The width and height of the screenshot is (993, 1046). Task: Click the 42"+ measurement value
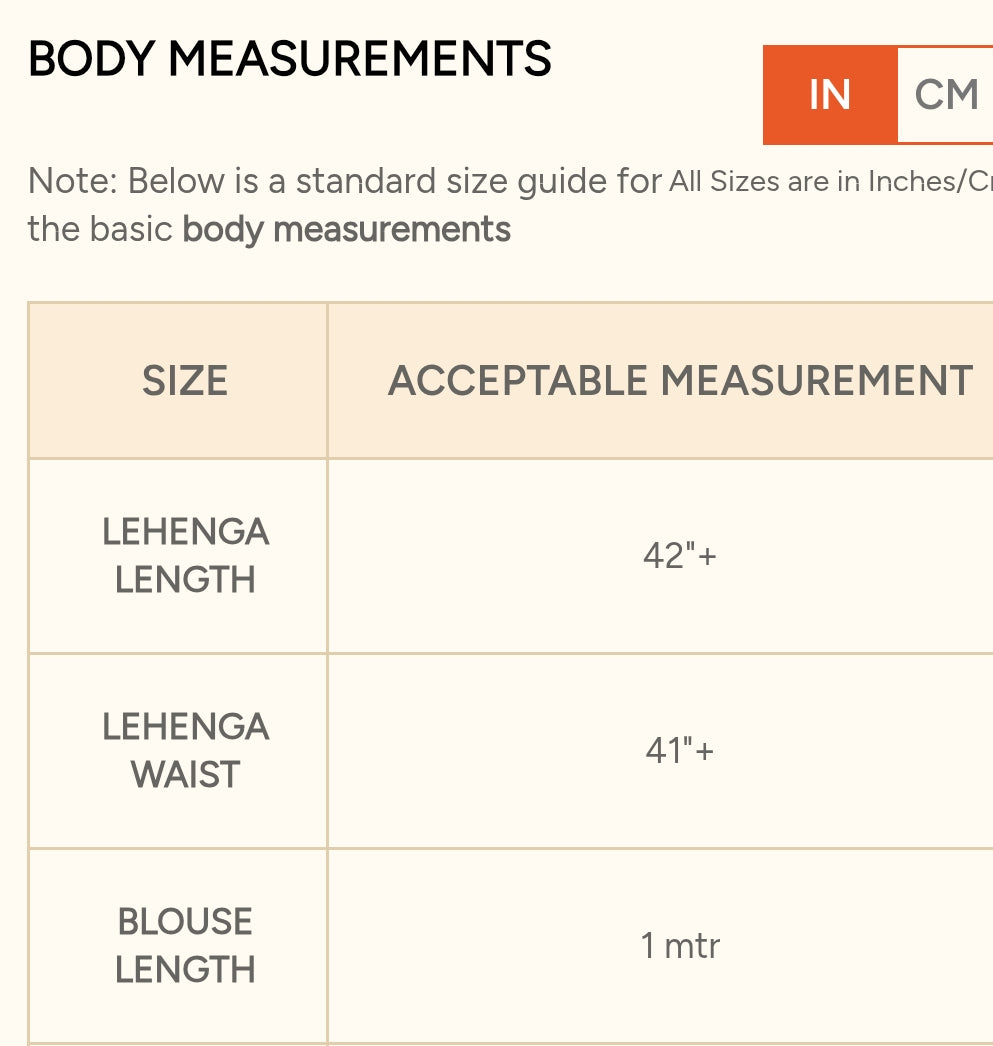tap(680, 555)
